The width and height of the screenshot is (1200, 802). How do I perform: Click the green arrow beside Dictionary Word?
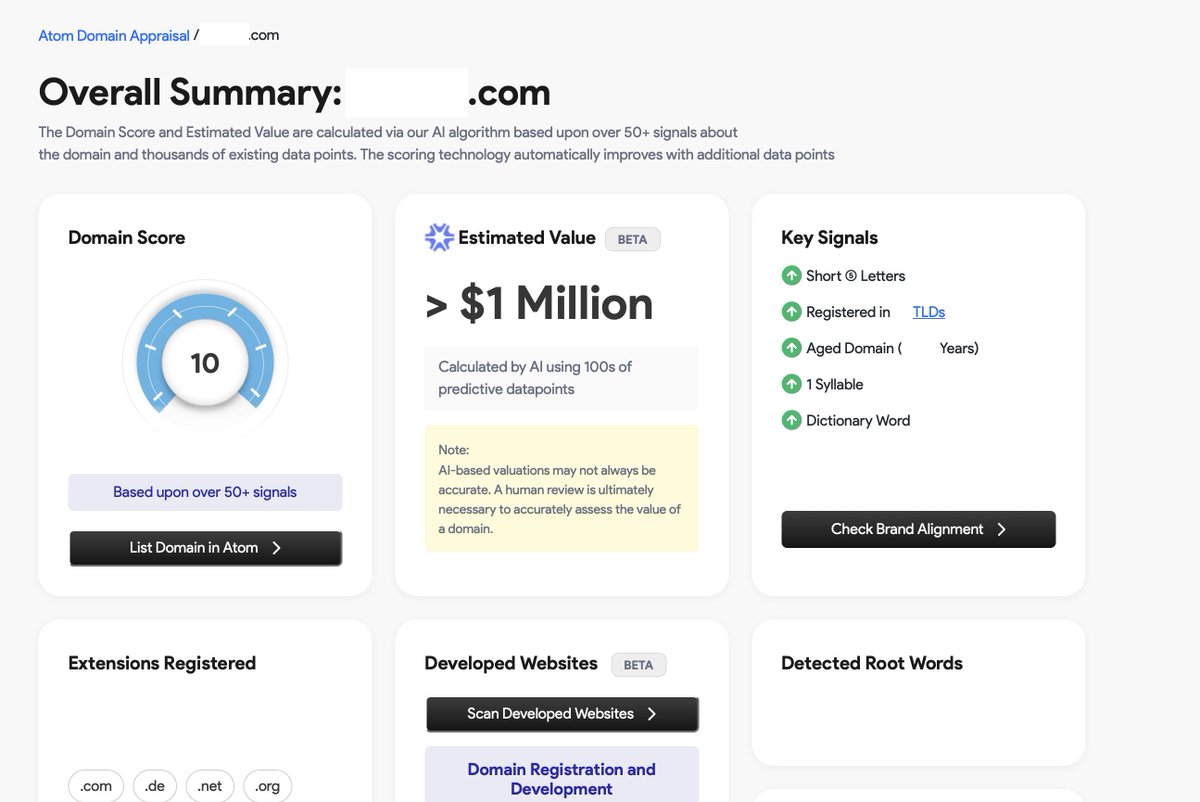pyautogui.click(x=791, y=420)
